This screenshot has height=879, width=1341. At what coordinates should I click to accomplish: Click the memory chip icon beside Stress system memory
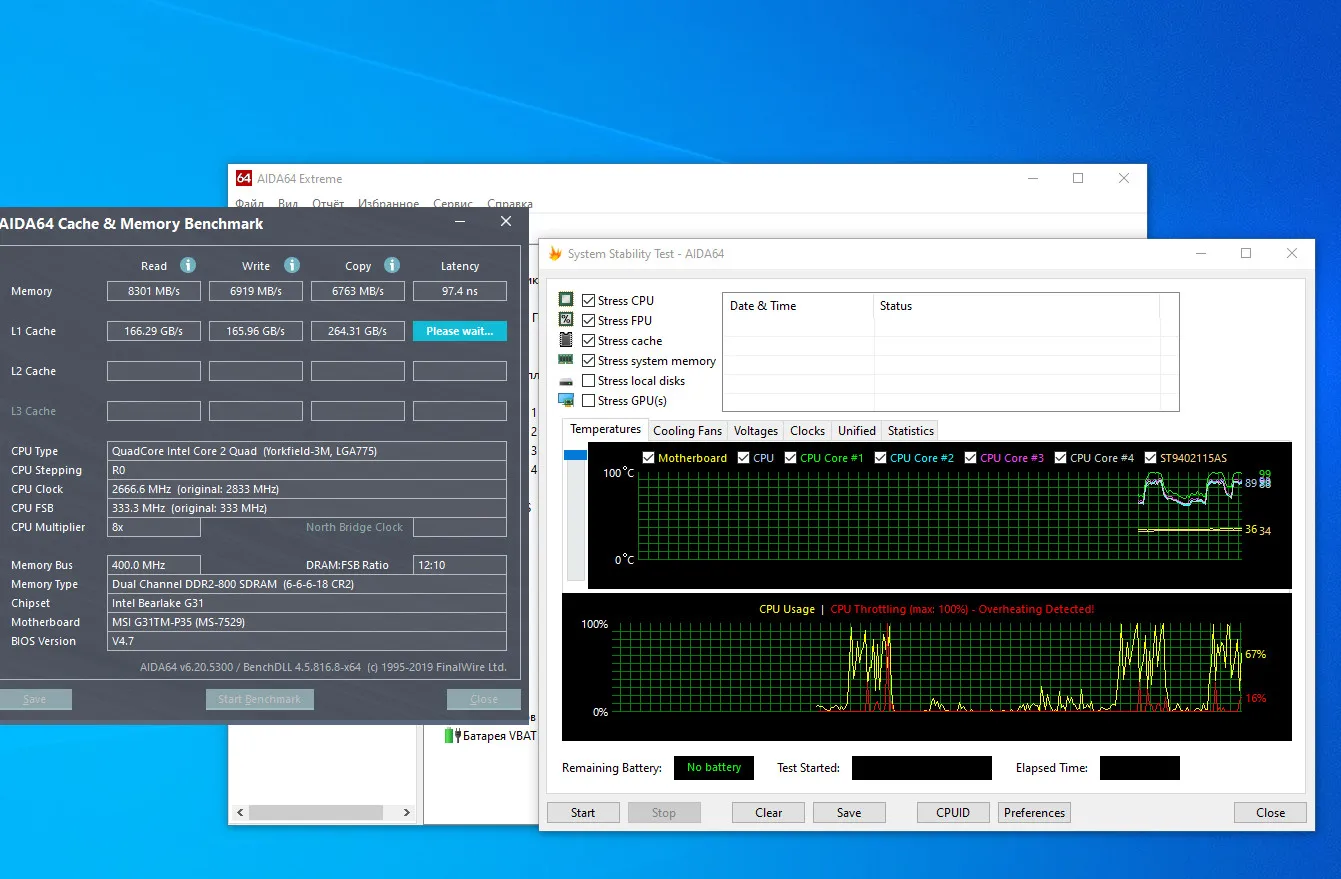(566, 360)
